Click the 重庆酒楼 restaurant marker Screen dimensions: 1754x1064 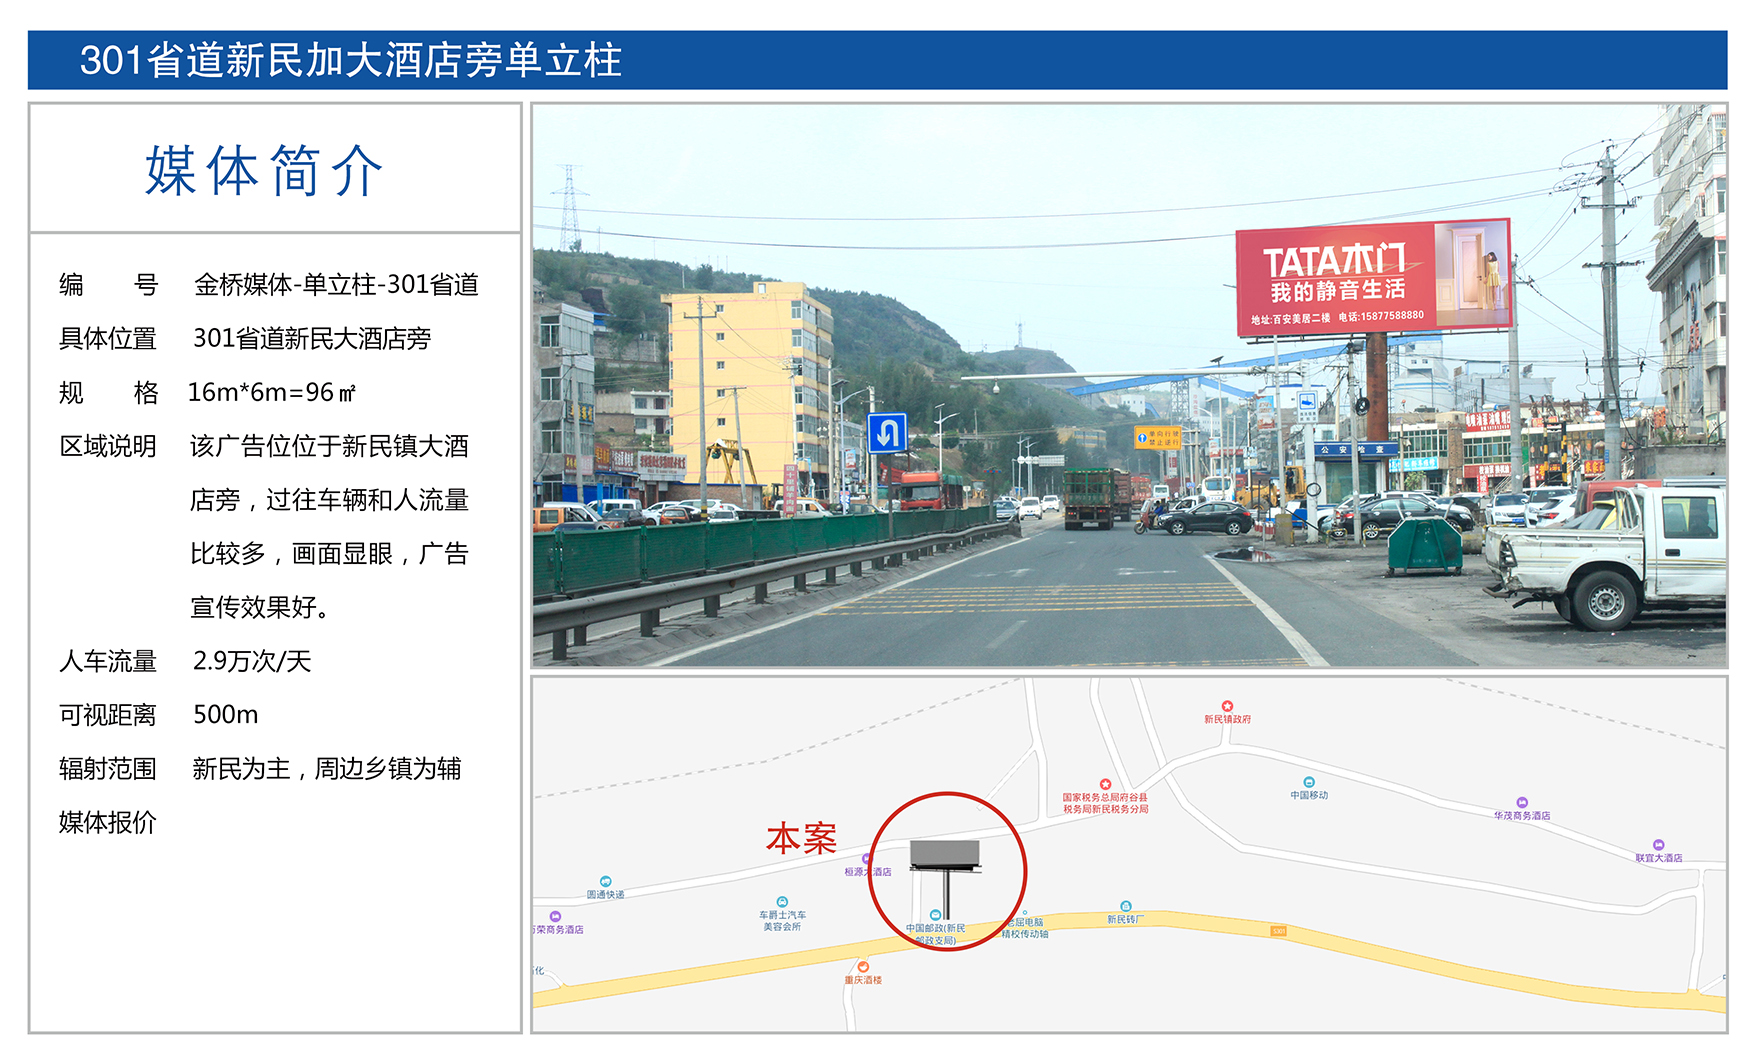click(x=863, y=967)
